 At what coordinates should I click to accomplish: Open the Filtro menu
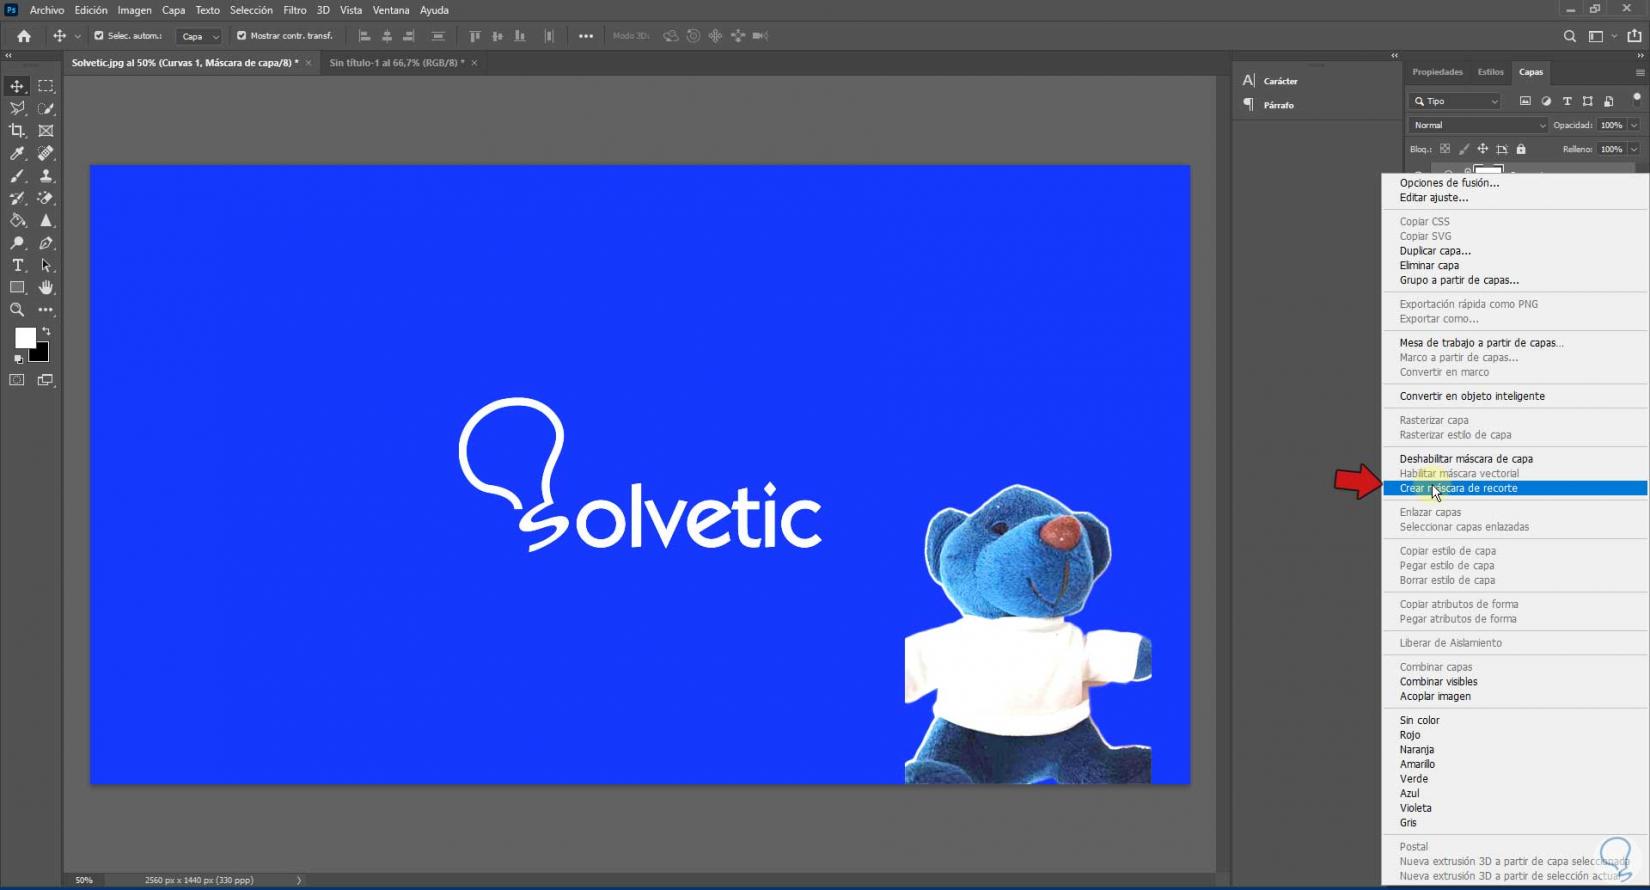pos(295,10)
